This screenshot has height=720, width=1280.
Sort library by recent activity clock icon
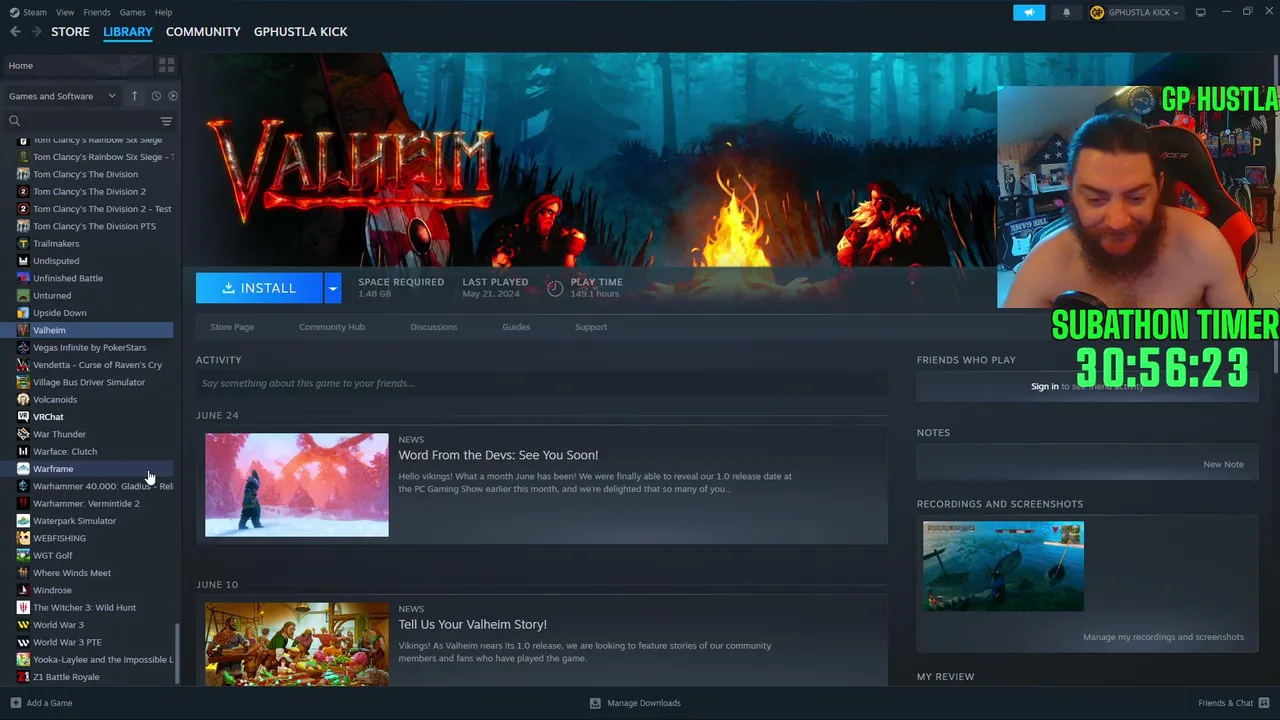coord(156,96)
